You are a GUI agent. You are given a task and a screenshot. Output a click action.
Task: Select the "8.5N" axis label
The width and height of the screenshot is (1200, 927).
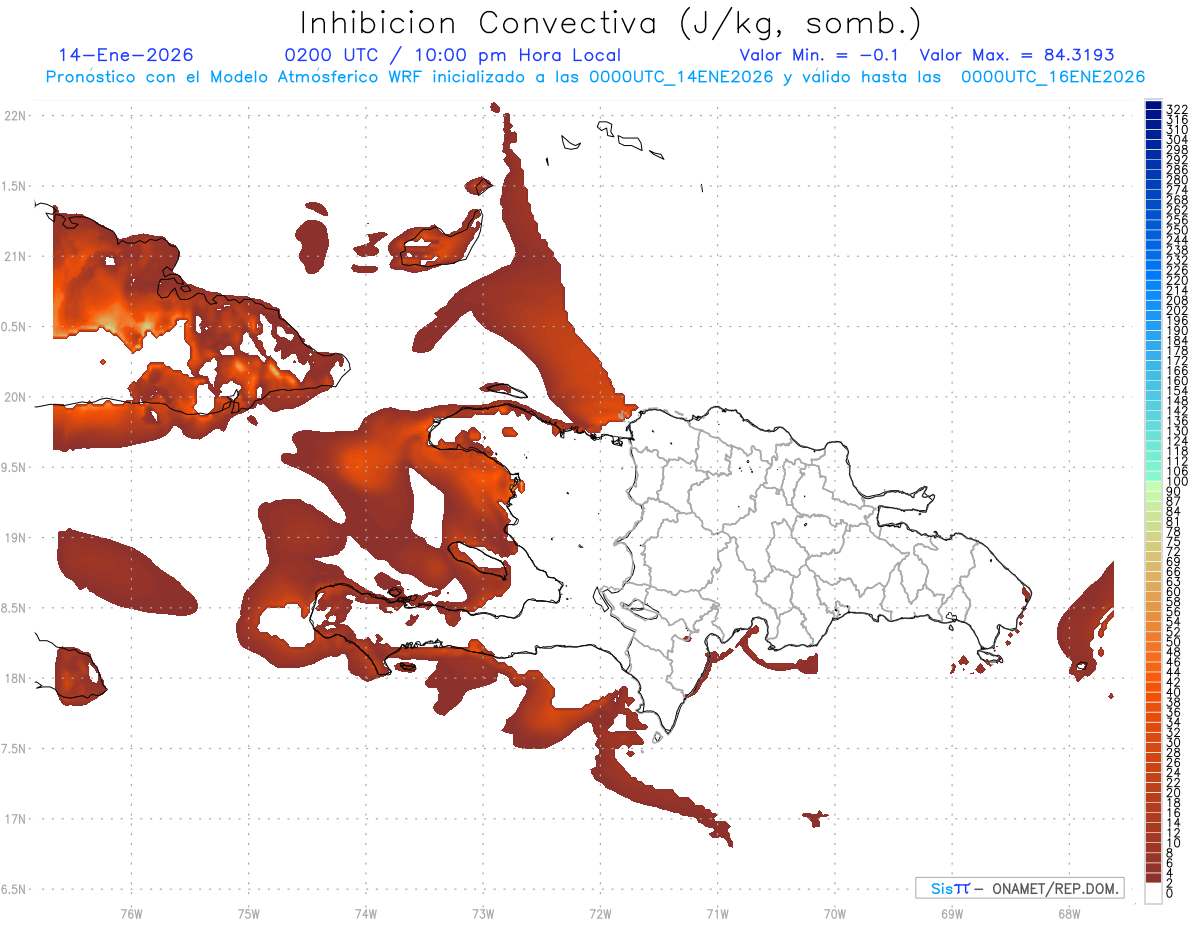[13, 608]
